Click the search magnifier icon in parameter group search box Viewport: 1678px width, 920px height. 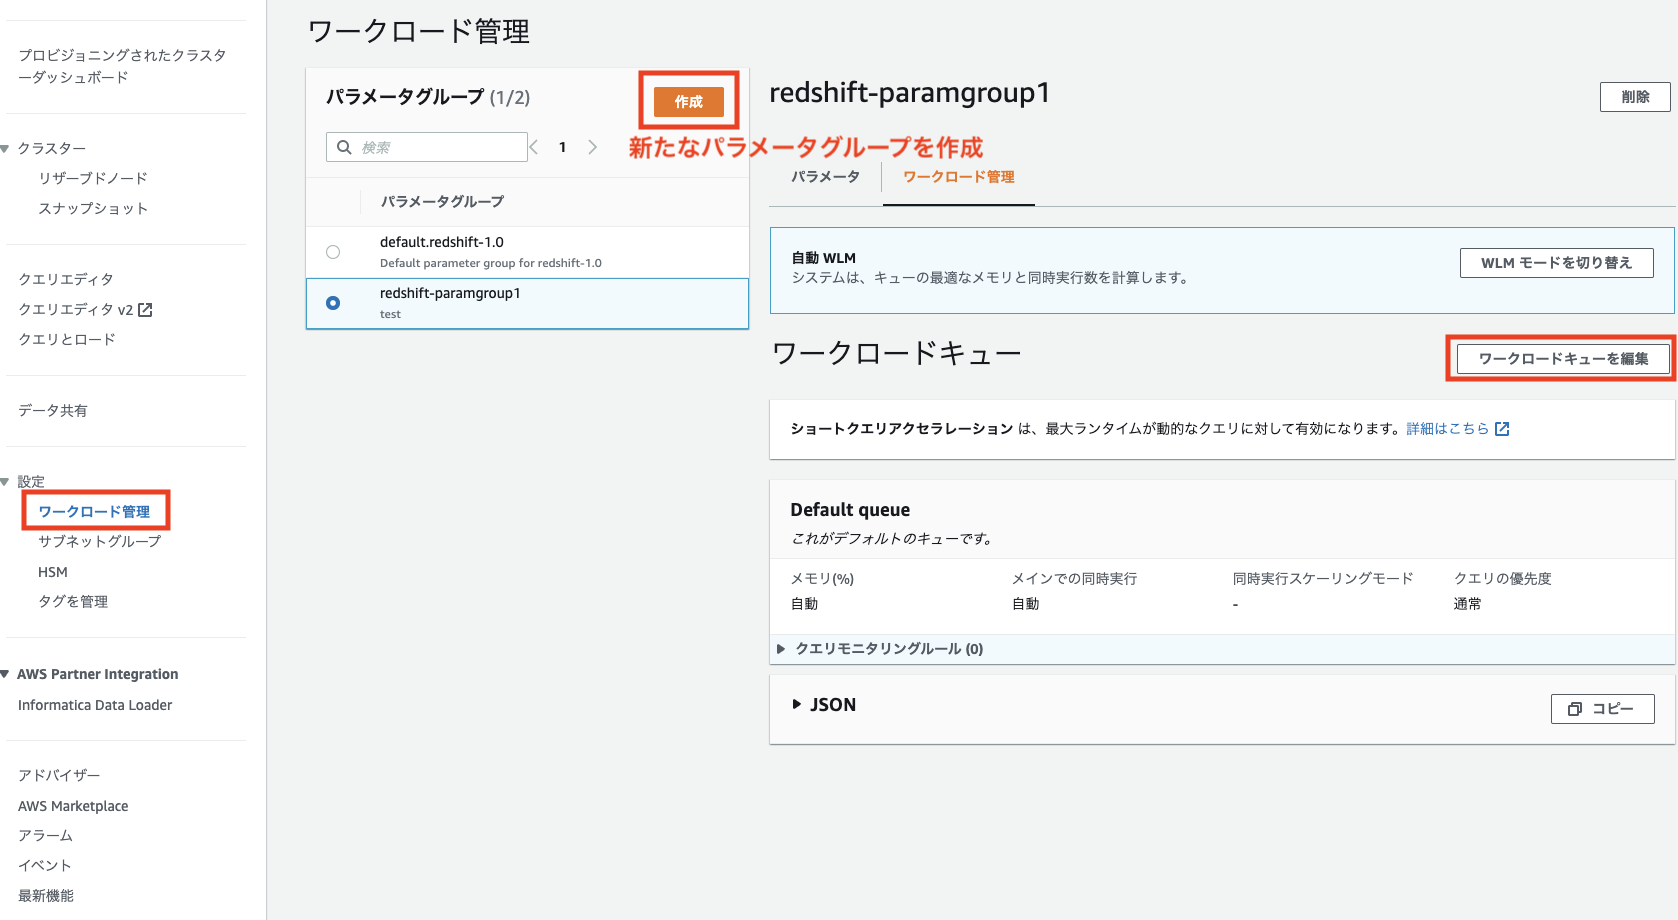click(345, 147)
